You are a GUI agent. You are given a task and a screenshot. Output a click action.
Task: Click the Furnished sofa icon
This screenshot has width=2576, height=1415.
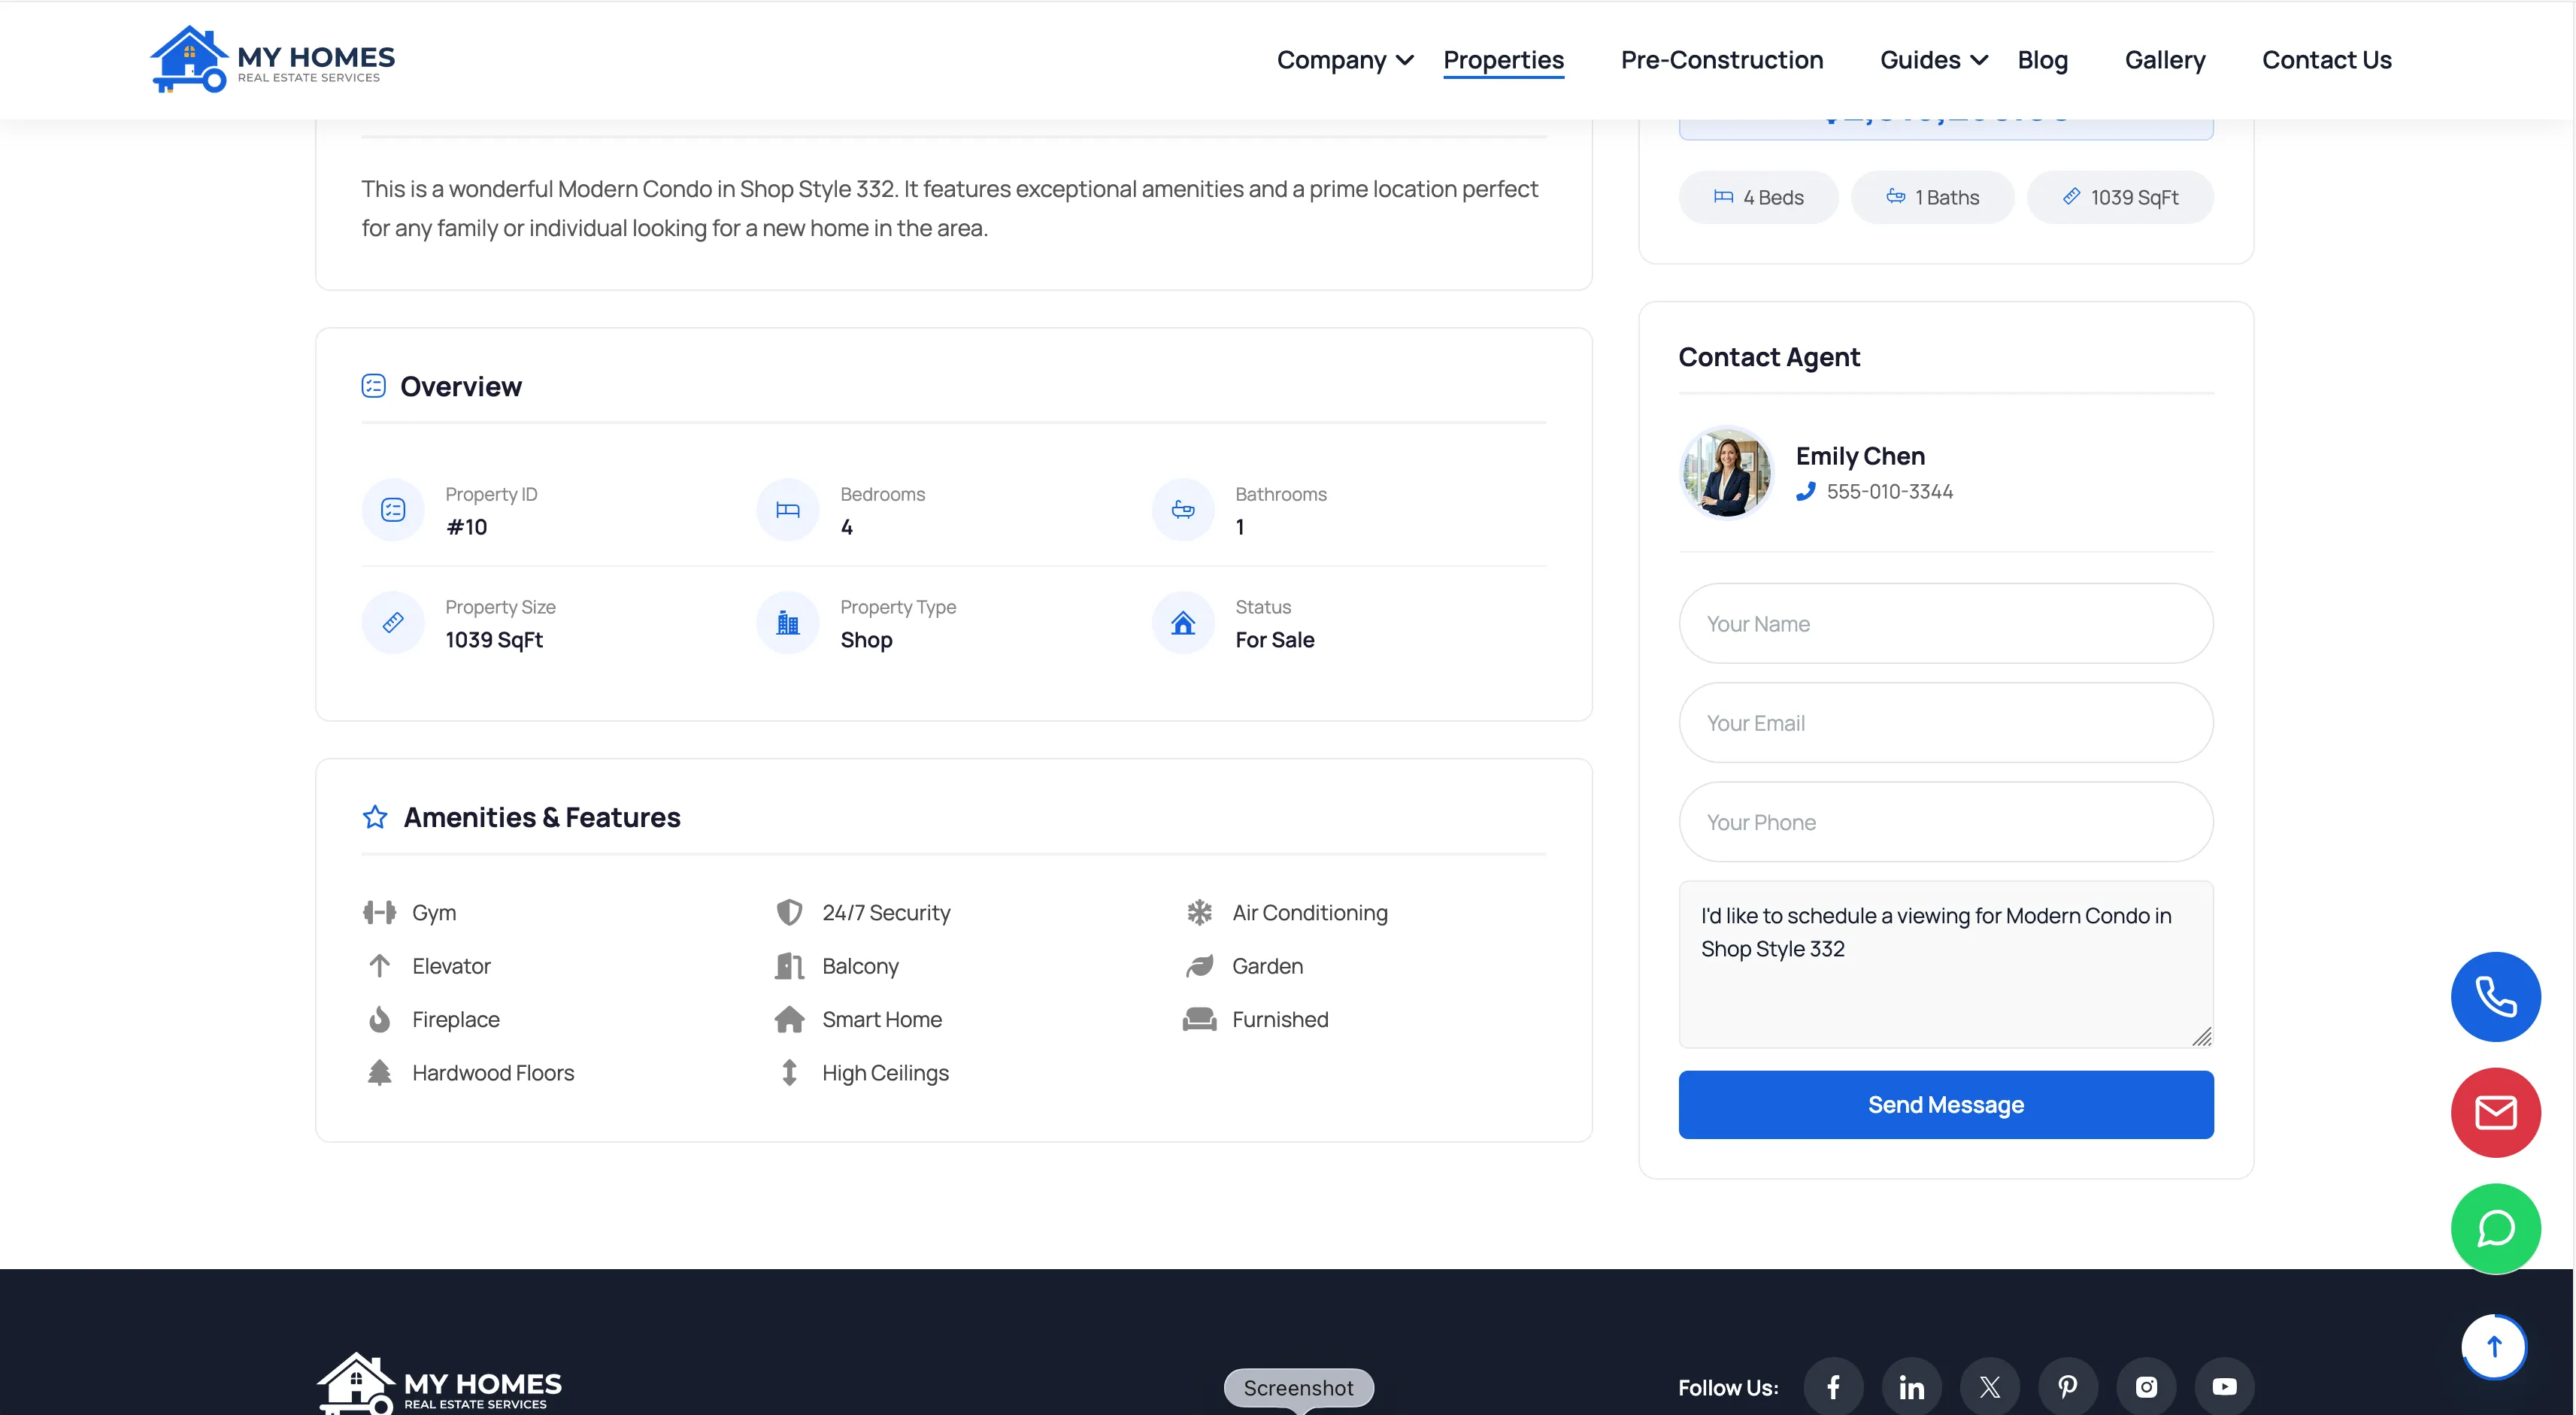(1199, 1019)
